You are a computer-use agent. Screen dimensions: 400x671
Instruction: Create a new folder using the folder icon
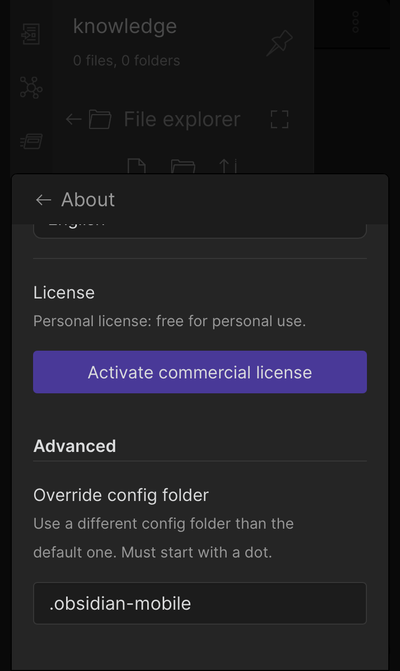[x=183, y=166]
